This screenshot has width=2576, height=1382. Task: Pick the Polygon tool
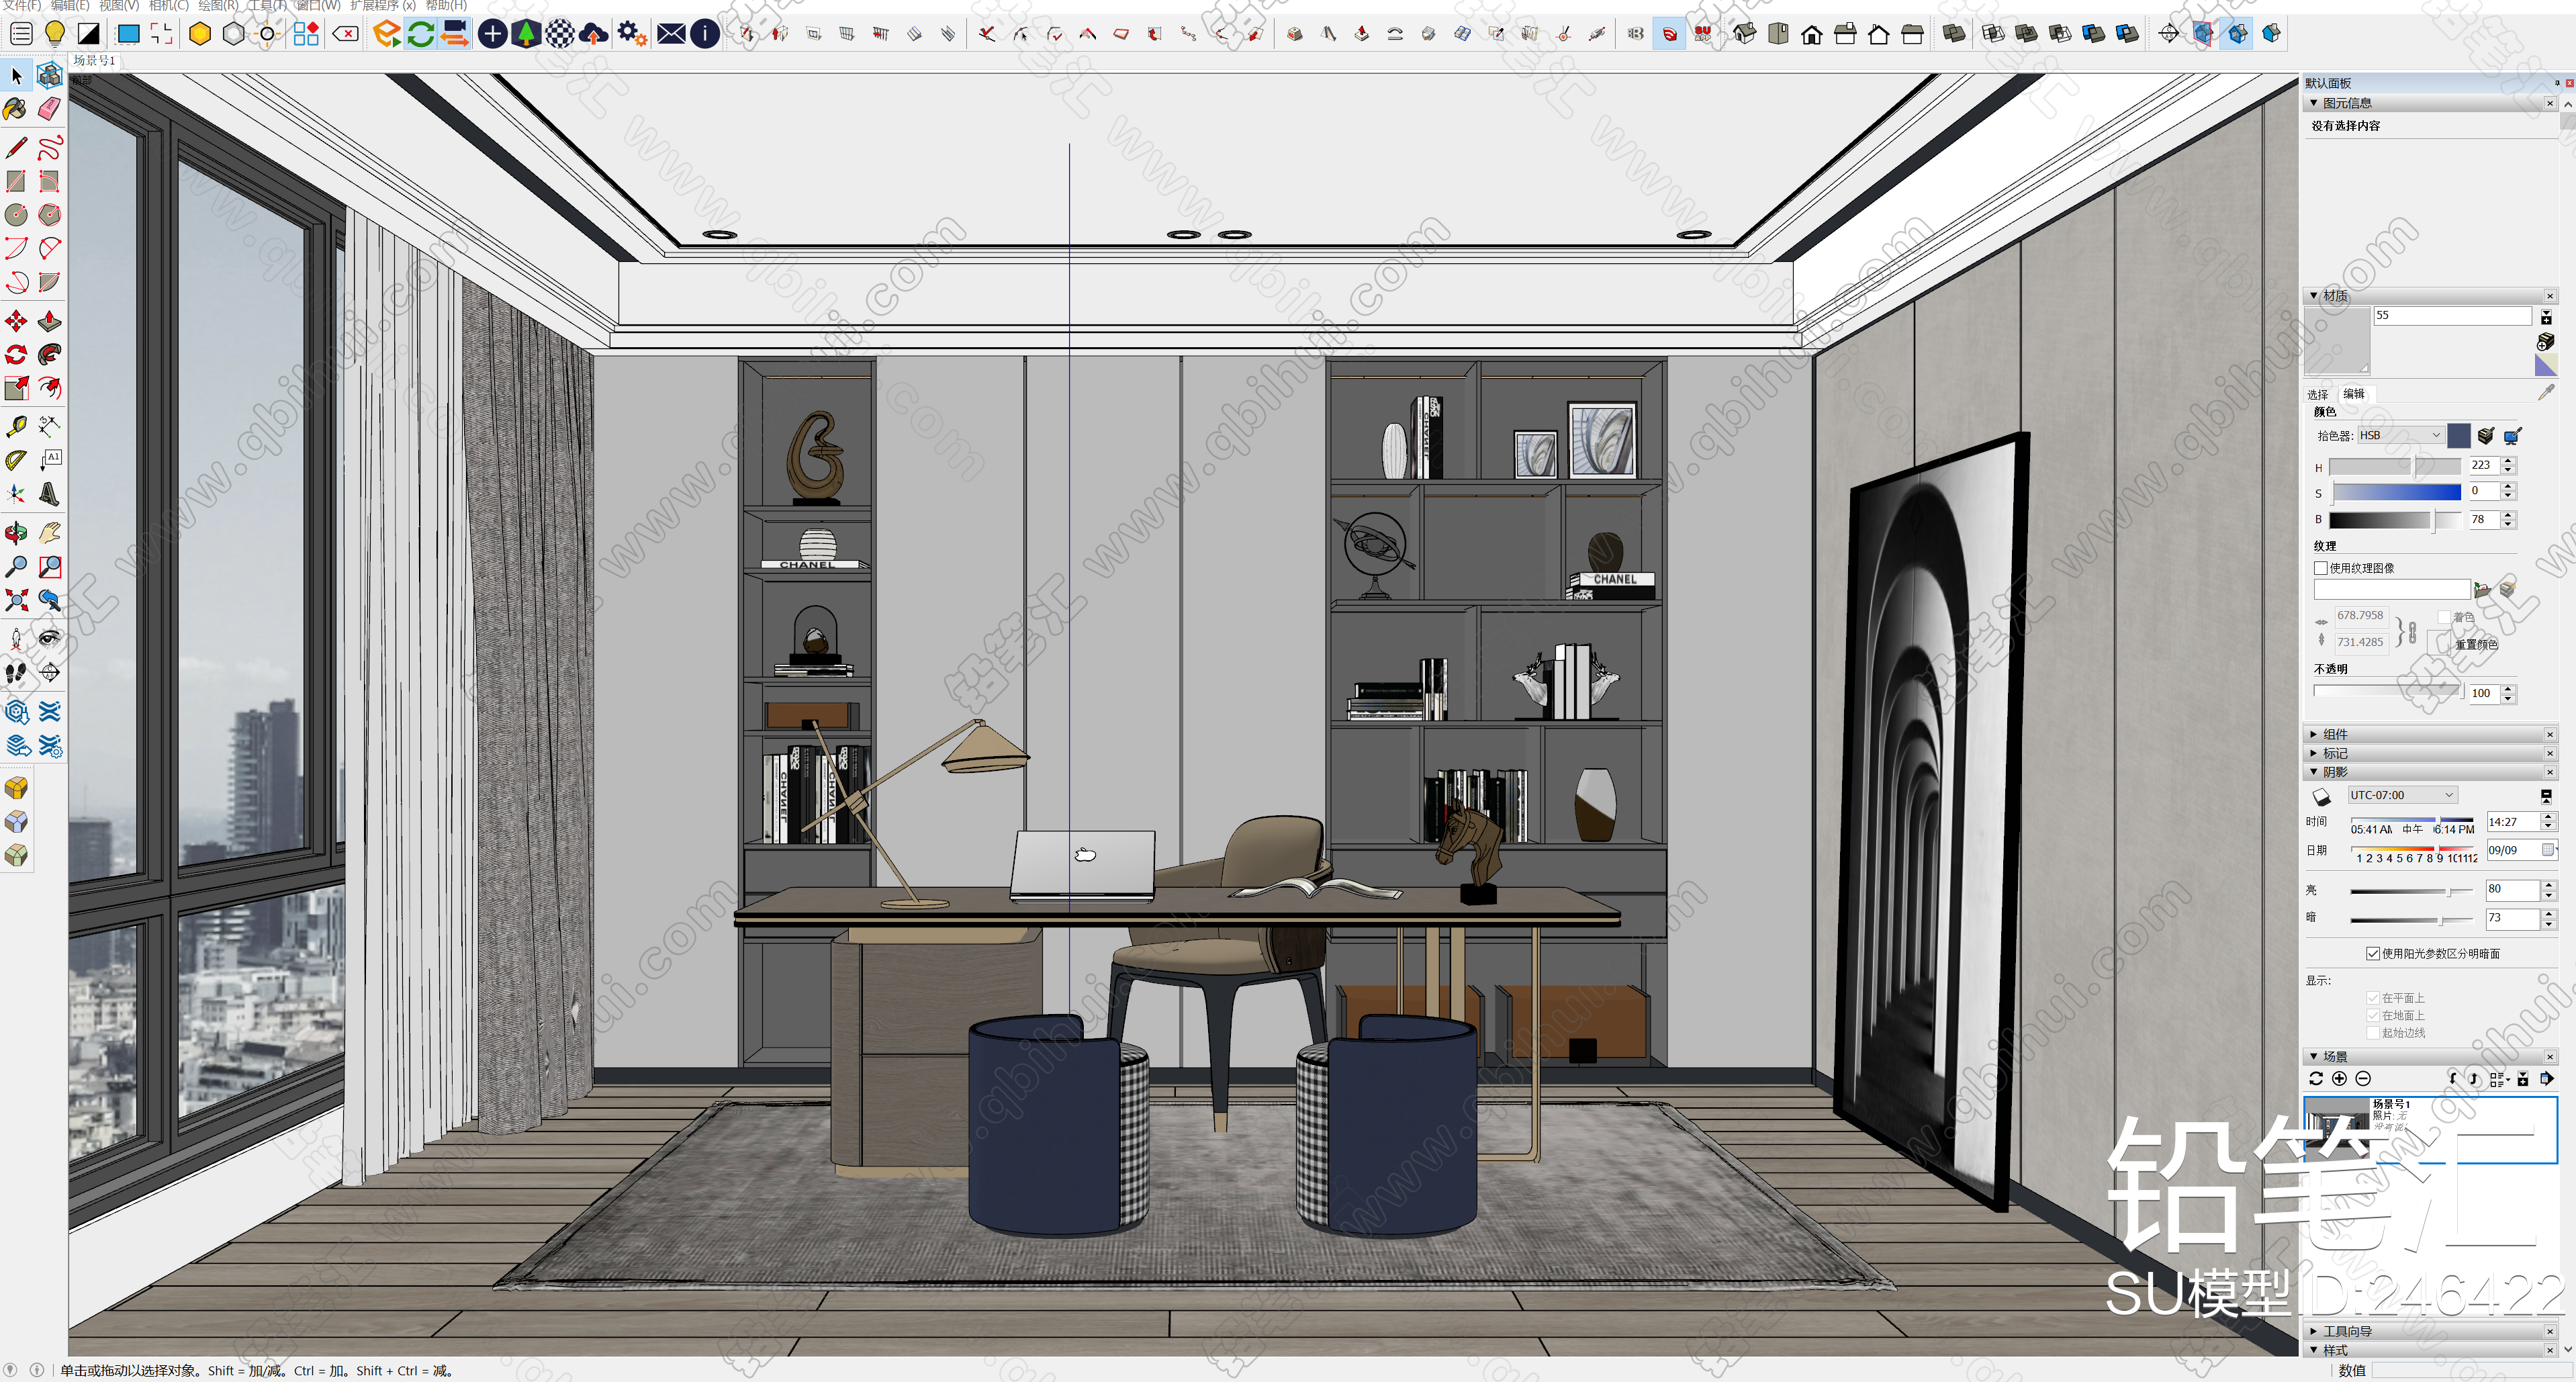pos(49,214)
